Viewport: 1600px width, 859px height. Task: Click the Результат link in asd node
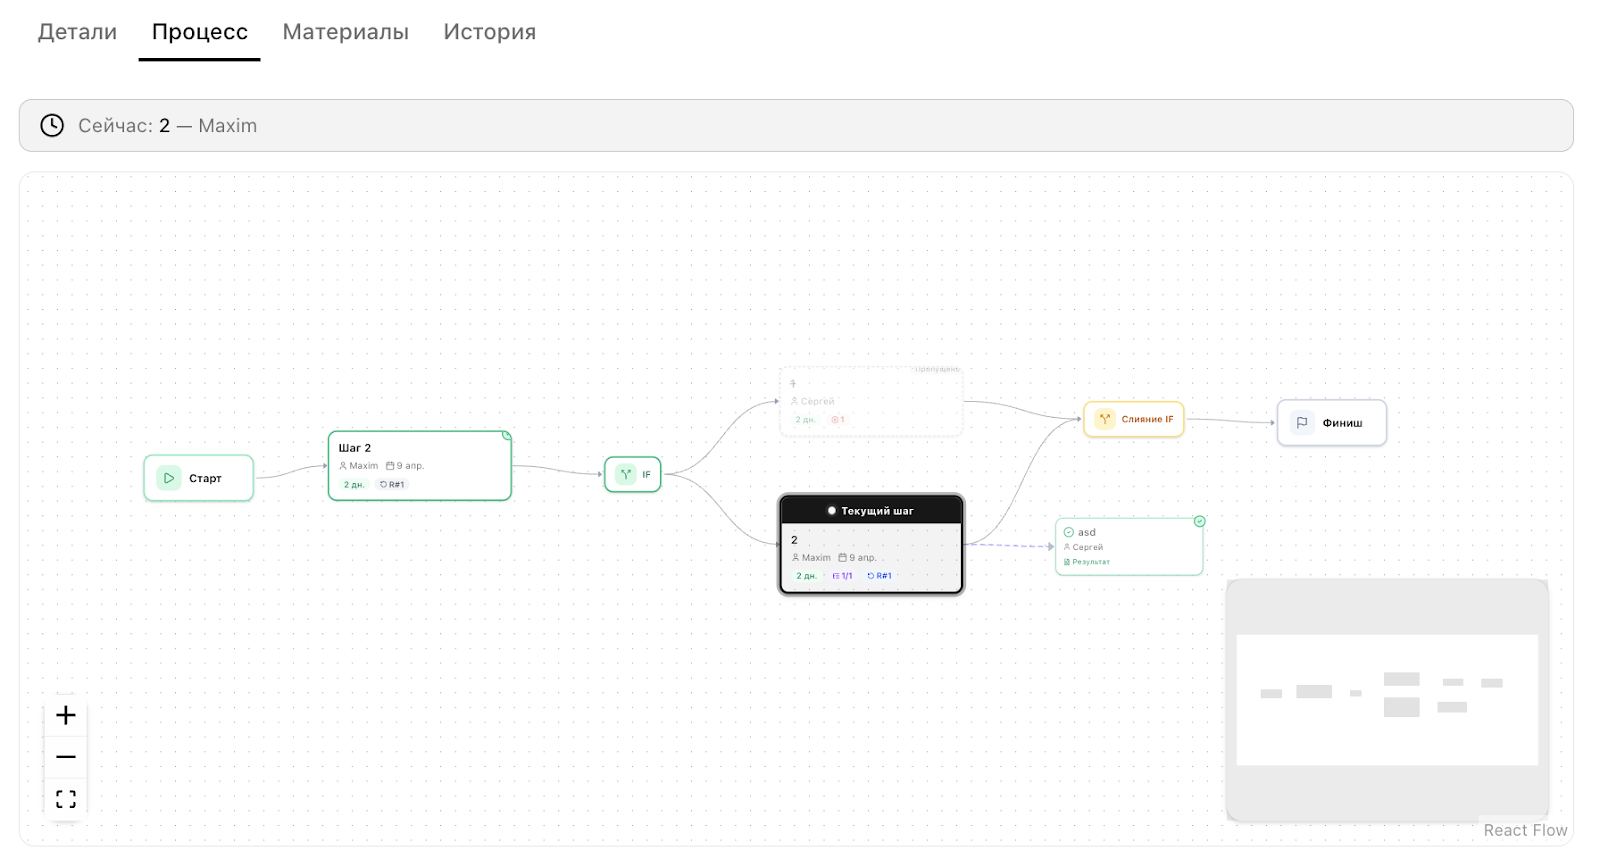click(1091, 562)
